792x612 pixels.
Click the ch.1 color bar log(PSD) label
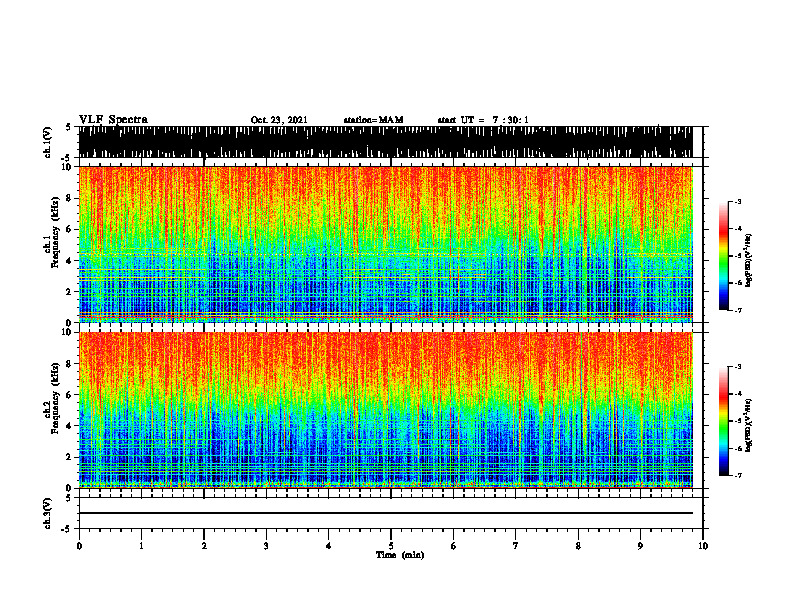pyautogui.click(x=749, y=260)
